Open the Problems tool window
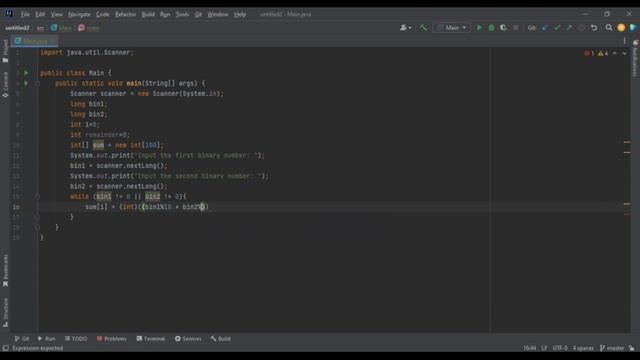The width and height of the screenshot is (640, 360). tap(111, 339)
